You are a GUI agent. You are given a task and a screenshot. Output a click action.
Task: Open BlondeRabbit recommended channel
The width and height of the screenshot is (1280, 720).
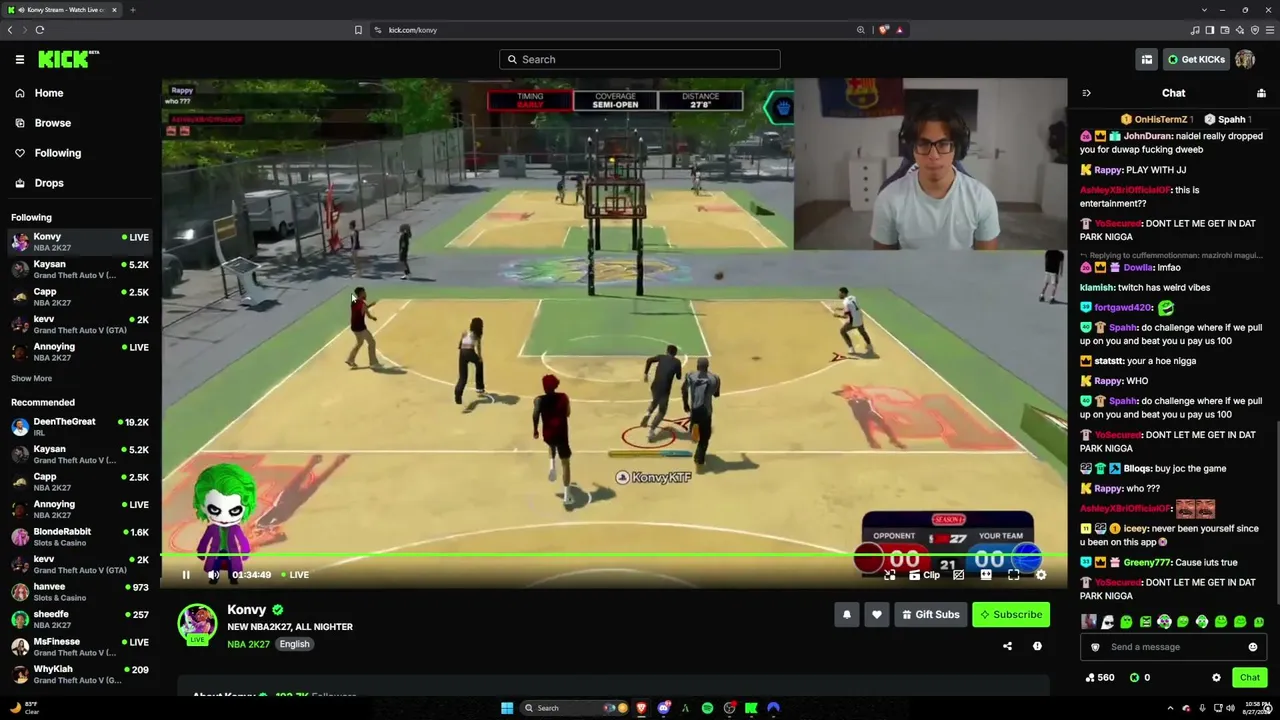pos(80,537)
